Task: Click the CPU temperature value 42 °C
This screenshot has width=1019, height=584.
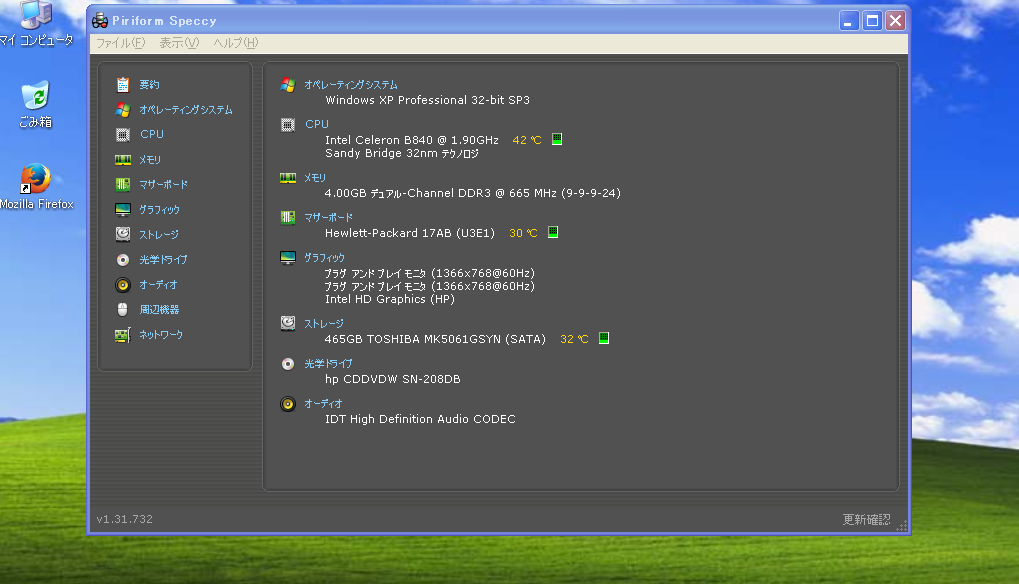Action: tap(526, 140)
